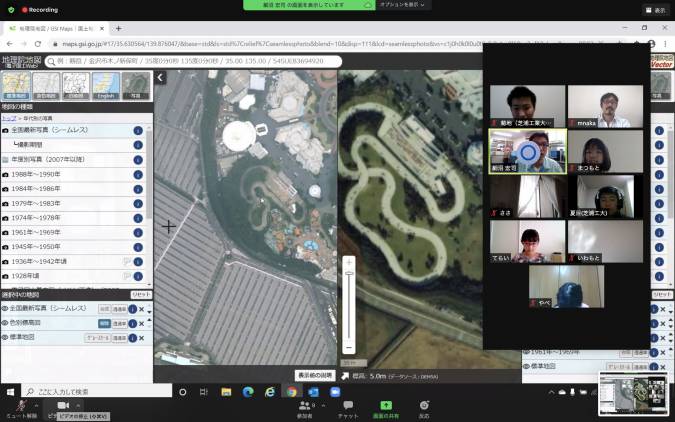
Task: Open transparency setting for 色別標高図 layer
Action: [119, 323]
